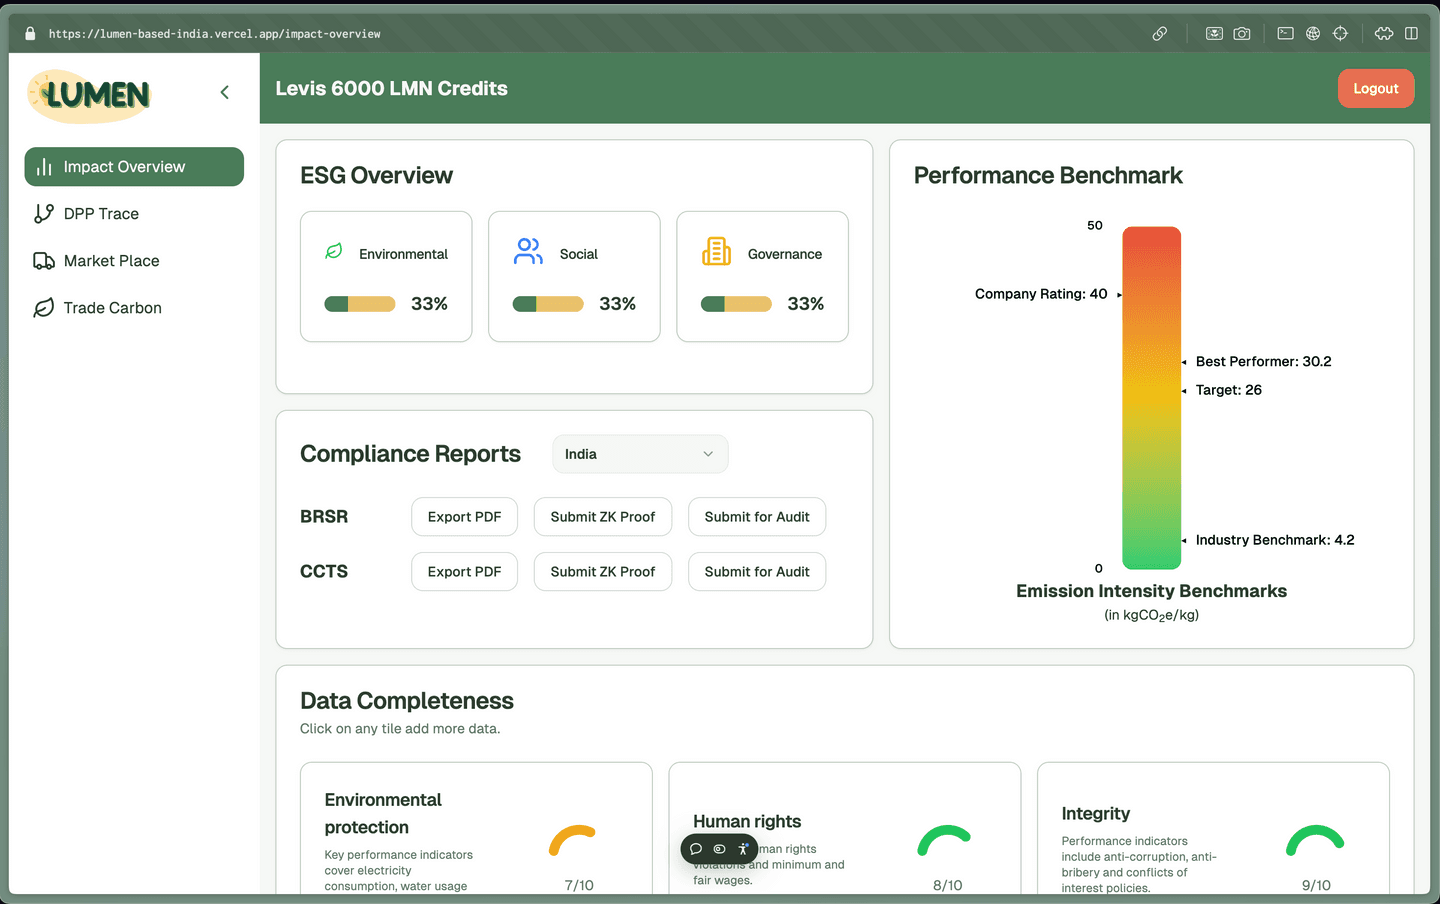This screenshot has width=1440, height=904.
Task: Click the orange 7/10 gauge
Action: pos(573,842)
